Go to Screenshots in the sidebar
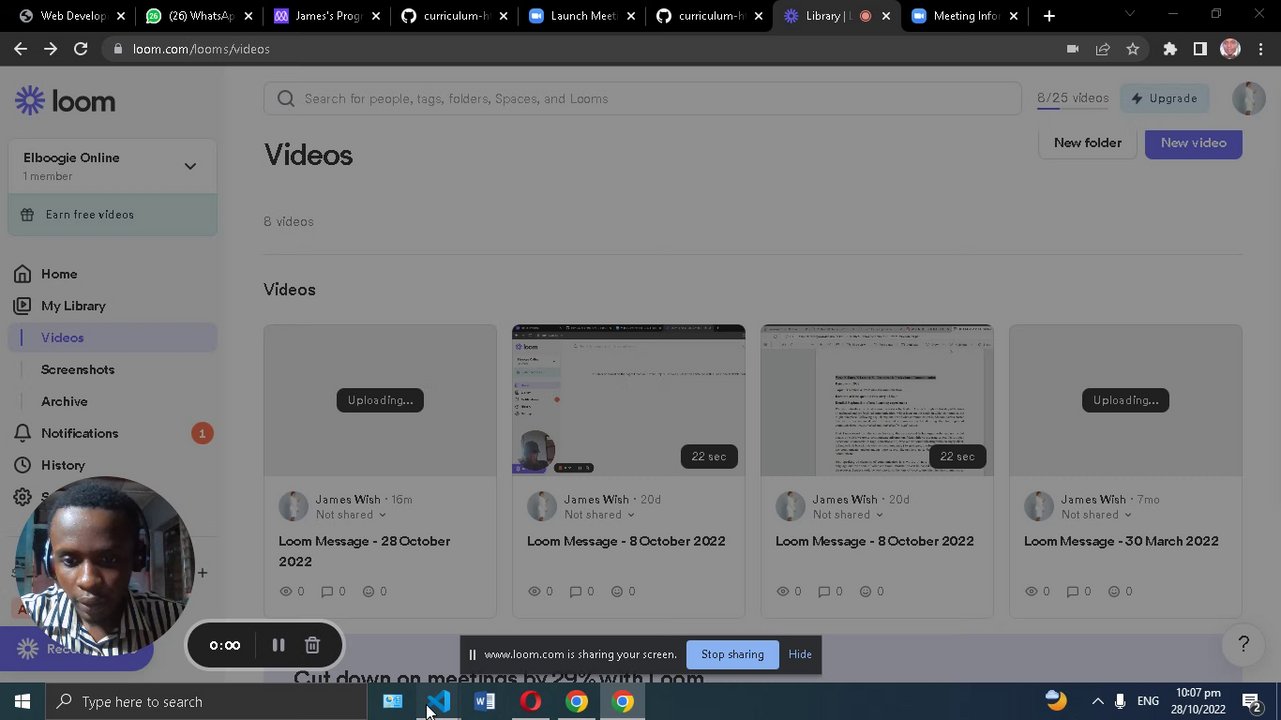Viewport: 1281px width, 720px height. pyautogui.click(x=78, y=370)
